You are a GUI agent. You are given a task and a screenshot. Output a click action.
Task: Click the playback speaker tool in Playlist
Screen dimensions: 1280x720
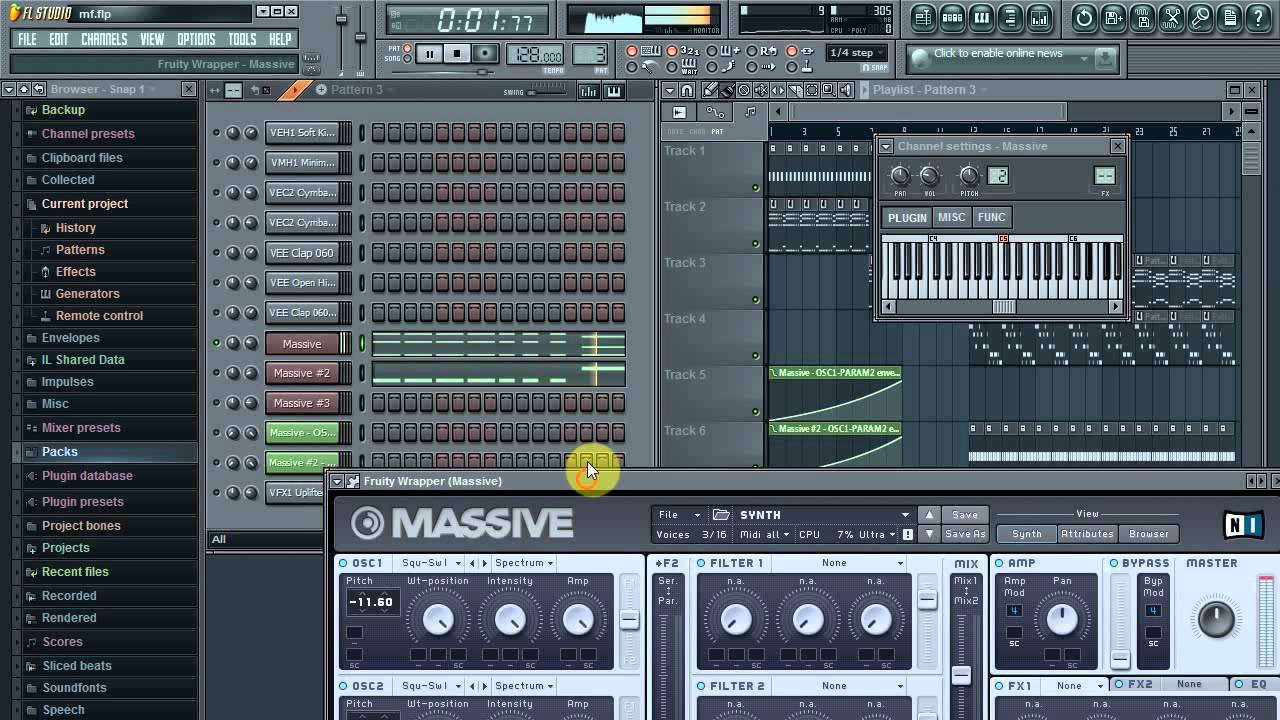tap(846, 90)
